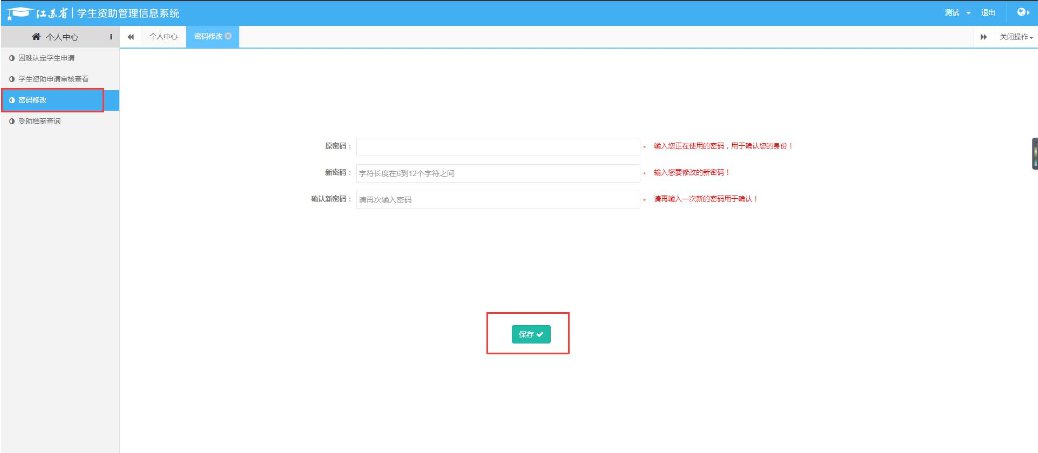The width and height of the screenshot is (1038, 453).
Task: Expand the 关闭操作 dropdown
Action: (1016, 37)
